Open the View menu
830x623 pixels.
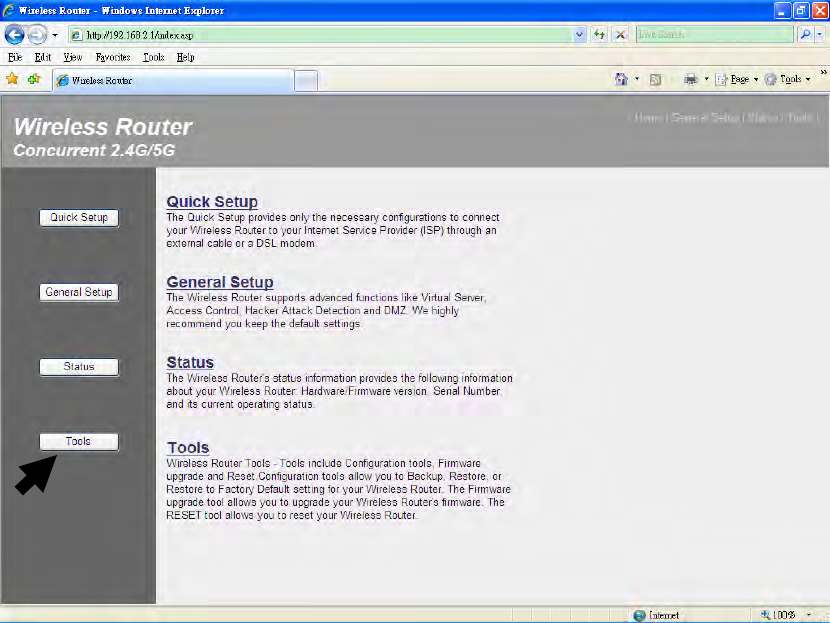(73, 57)
